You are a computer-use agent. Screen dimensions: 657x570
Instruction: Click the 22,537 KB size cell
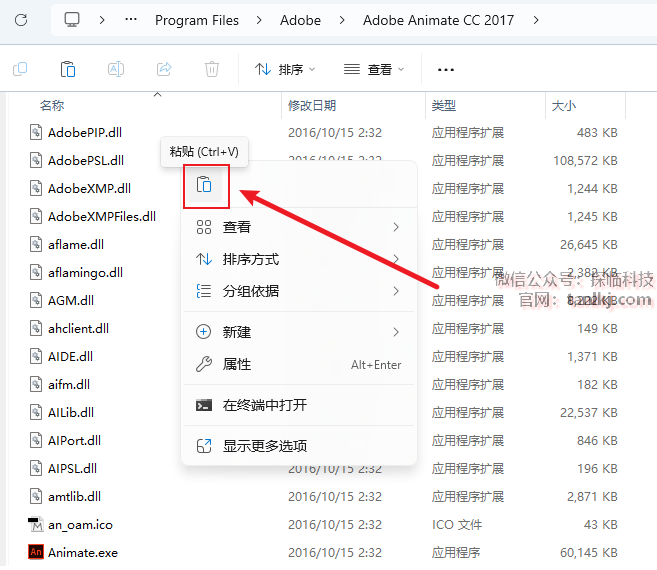coord(589,413)
